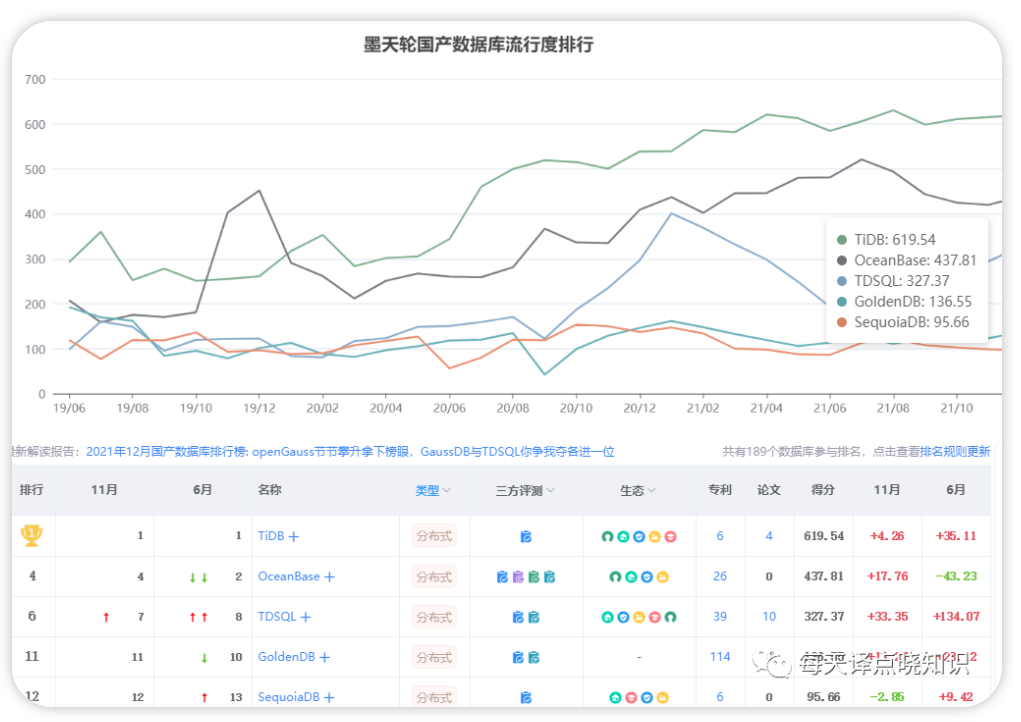This screenshot has width=1021, height=722.
Task: Click the blue evaluation badge in TiDB row
Action: [526, 536]
